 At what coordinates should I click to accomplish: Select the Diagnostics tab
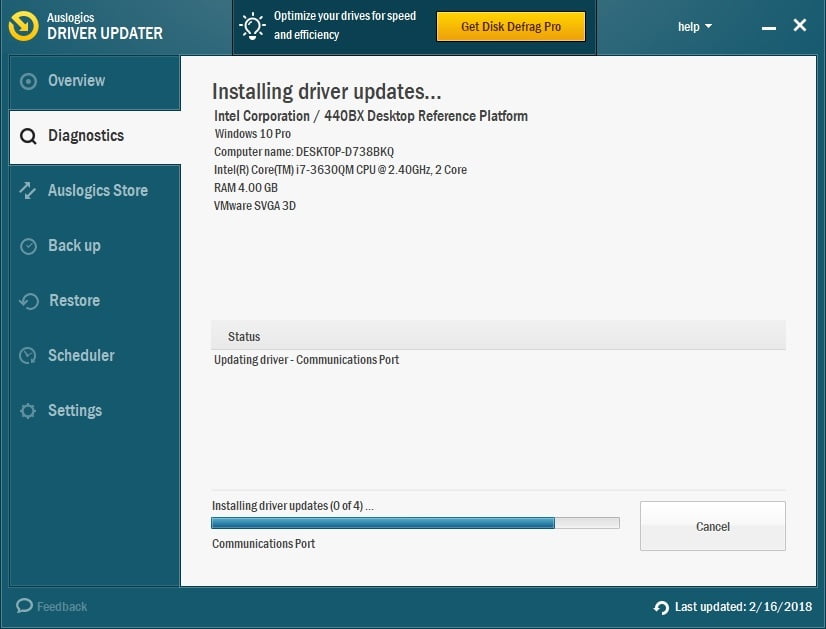pos(95,137)
